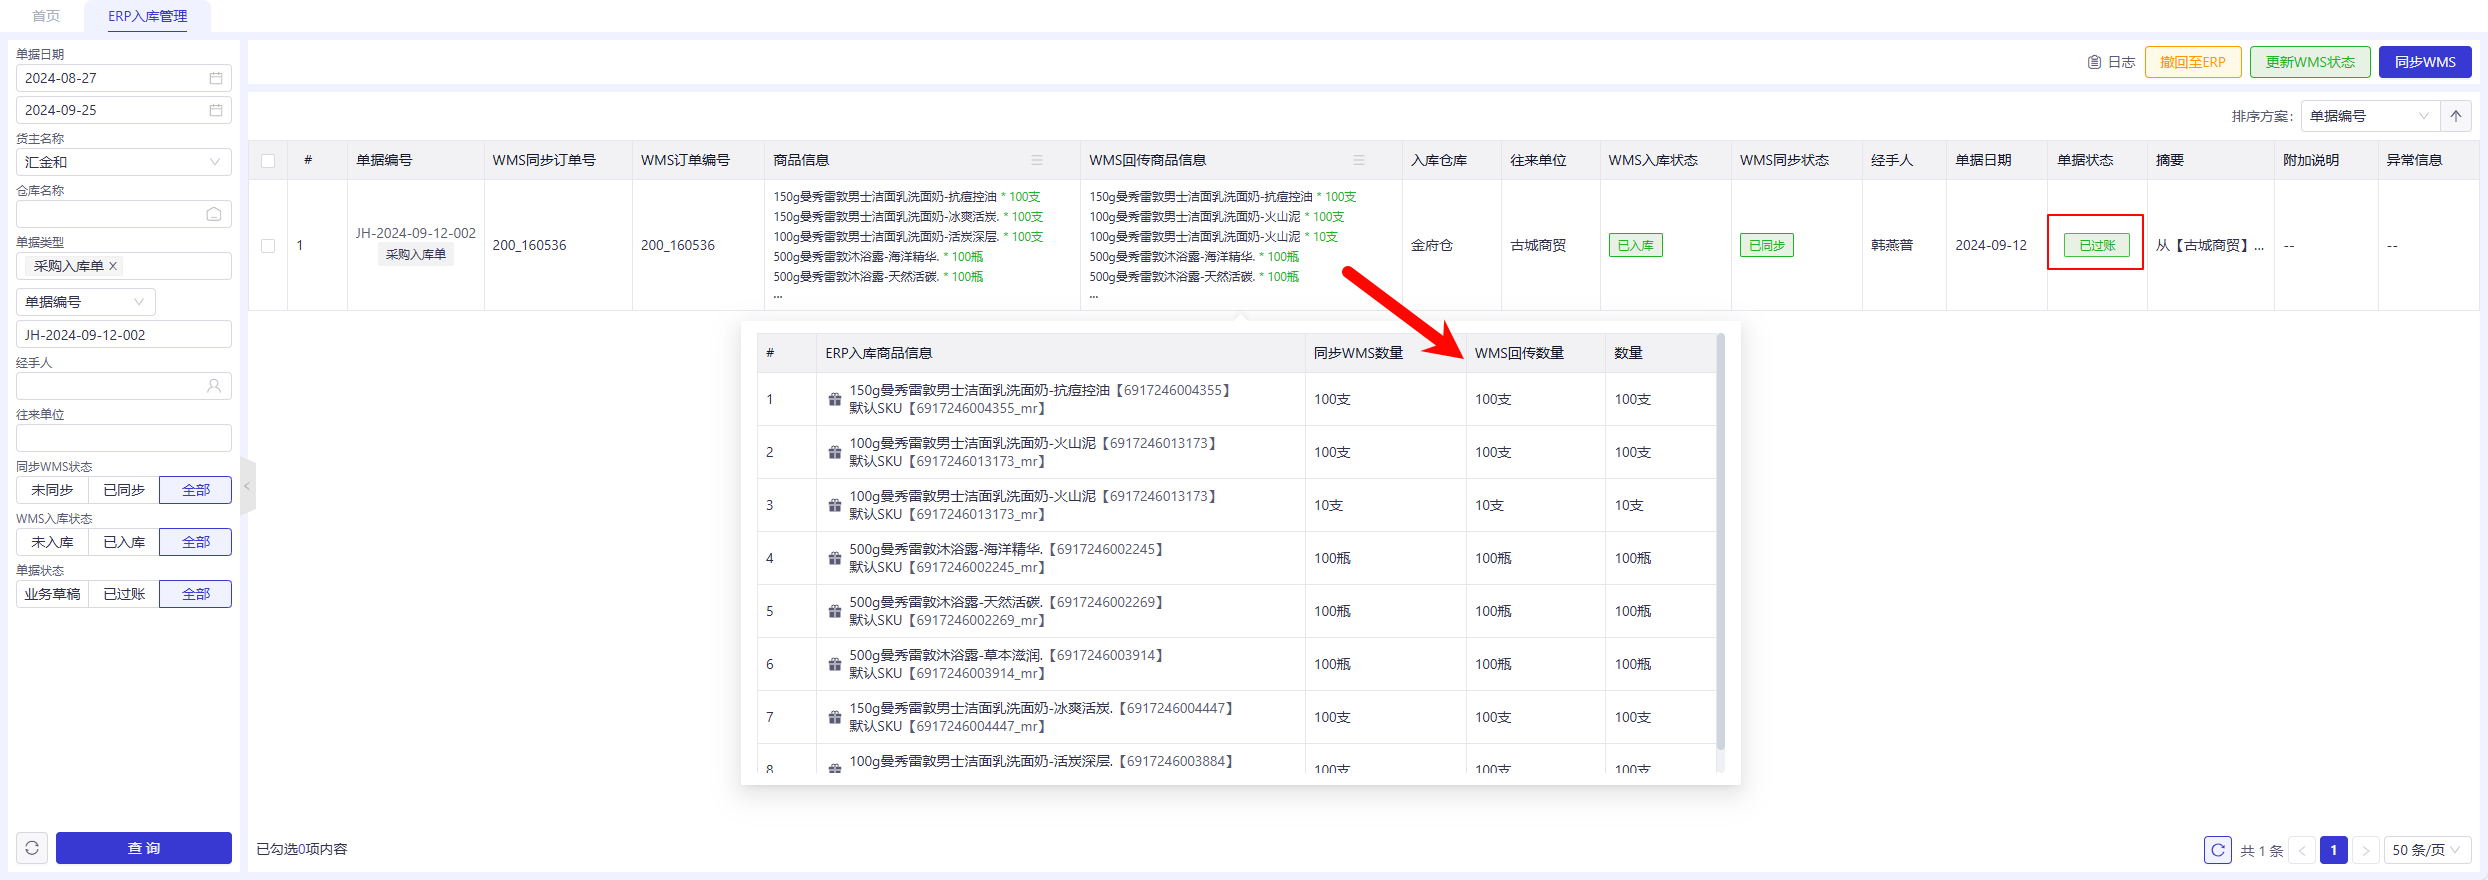The height and width of the screenshot is (880, 2488).
Task: Open the end date calendar icon
Action: click(x=216, y=110)
